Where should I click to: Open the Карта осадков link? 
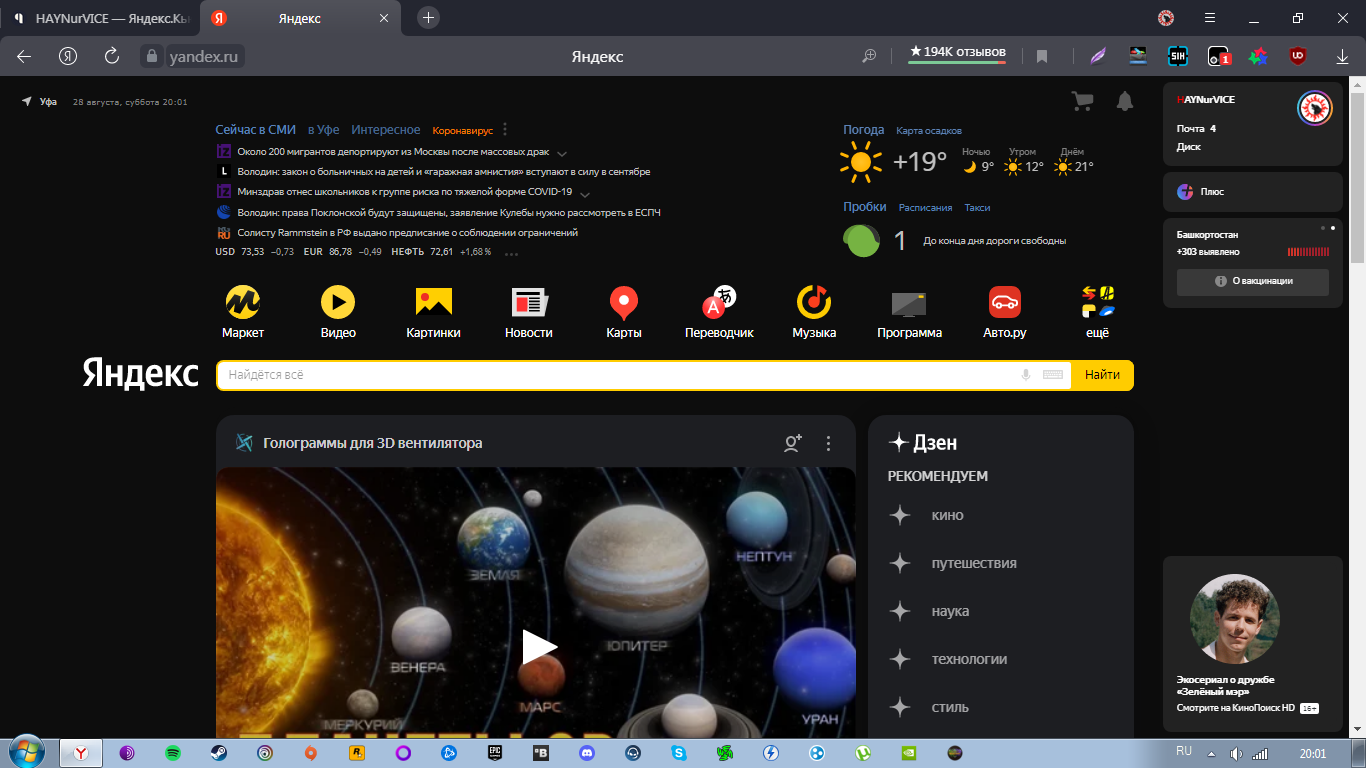coord(929,131)
